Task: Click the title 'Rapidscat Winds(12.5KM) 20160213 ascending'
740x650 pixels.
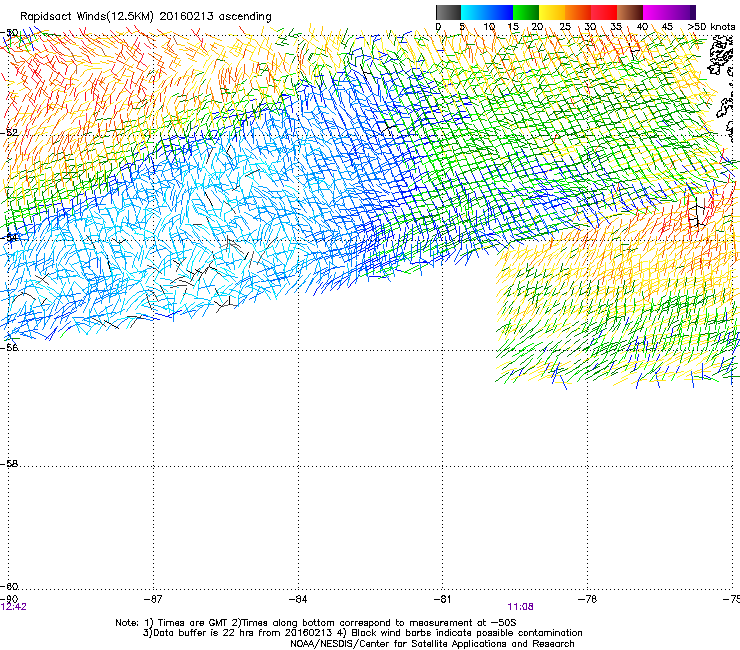Action: (x=146, y=17)
